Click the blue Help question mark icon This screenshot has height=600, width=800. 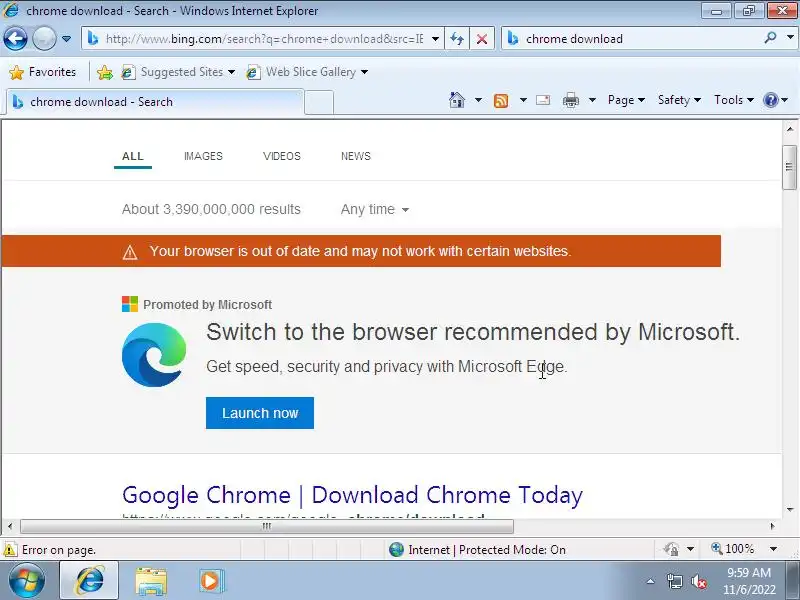pos(770,100)
